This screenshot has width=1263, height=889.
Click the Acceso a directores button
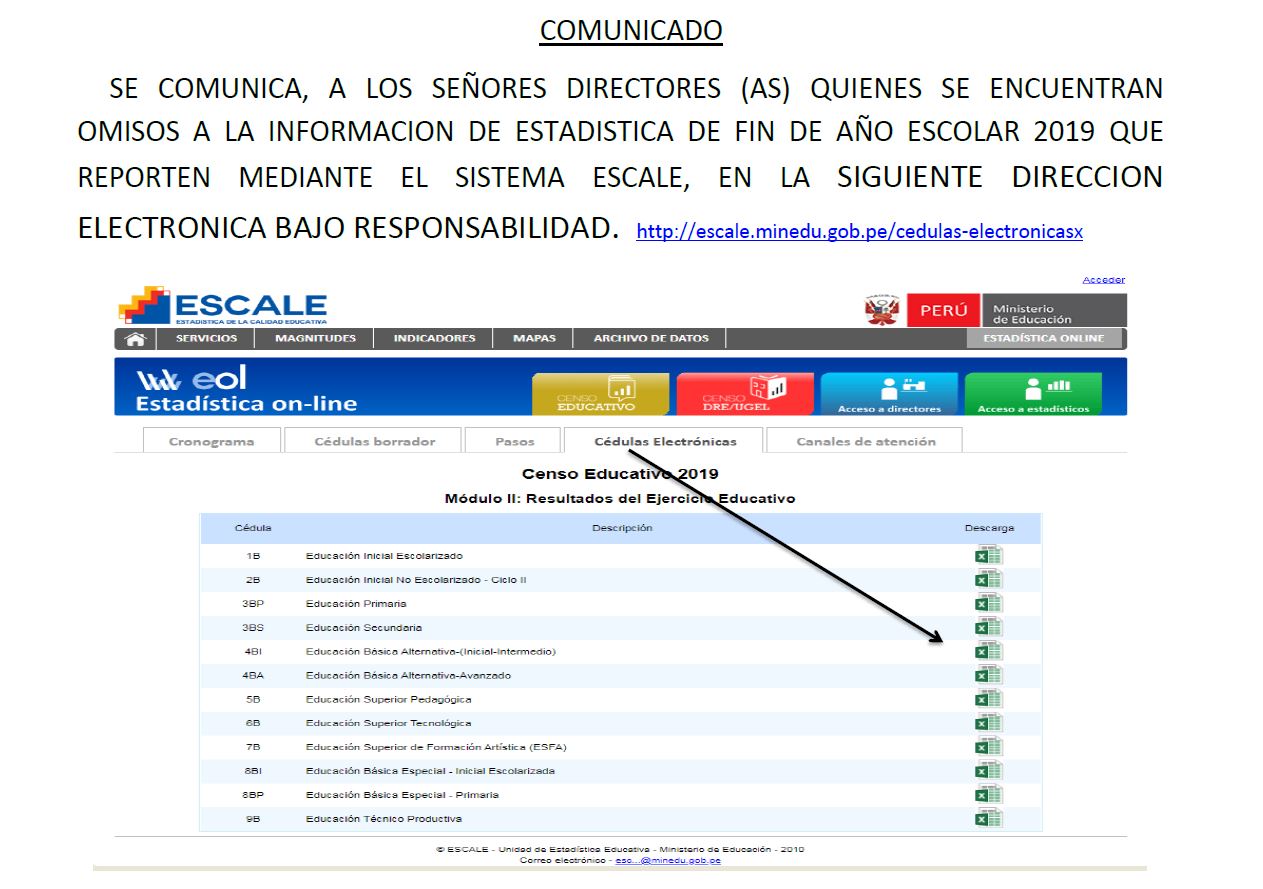889,394
